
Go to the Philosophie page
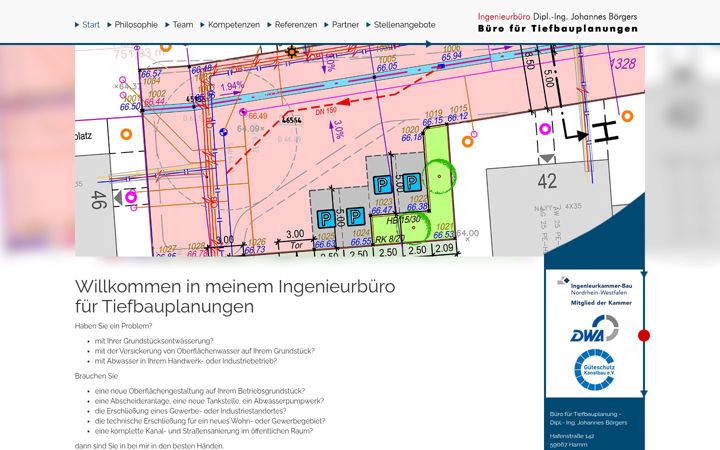[x=136, y=25]
